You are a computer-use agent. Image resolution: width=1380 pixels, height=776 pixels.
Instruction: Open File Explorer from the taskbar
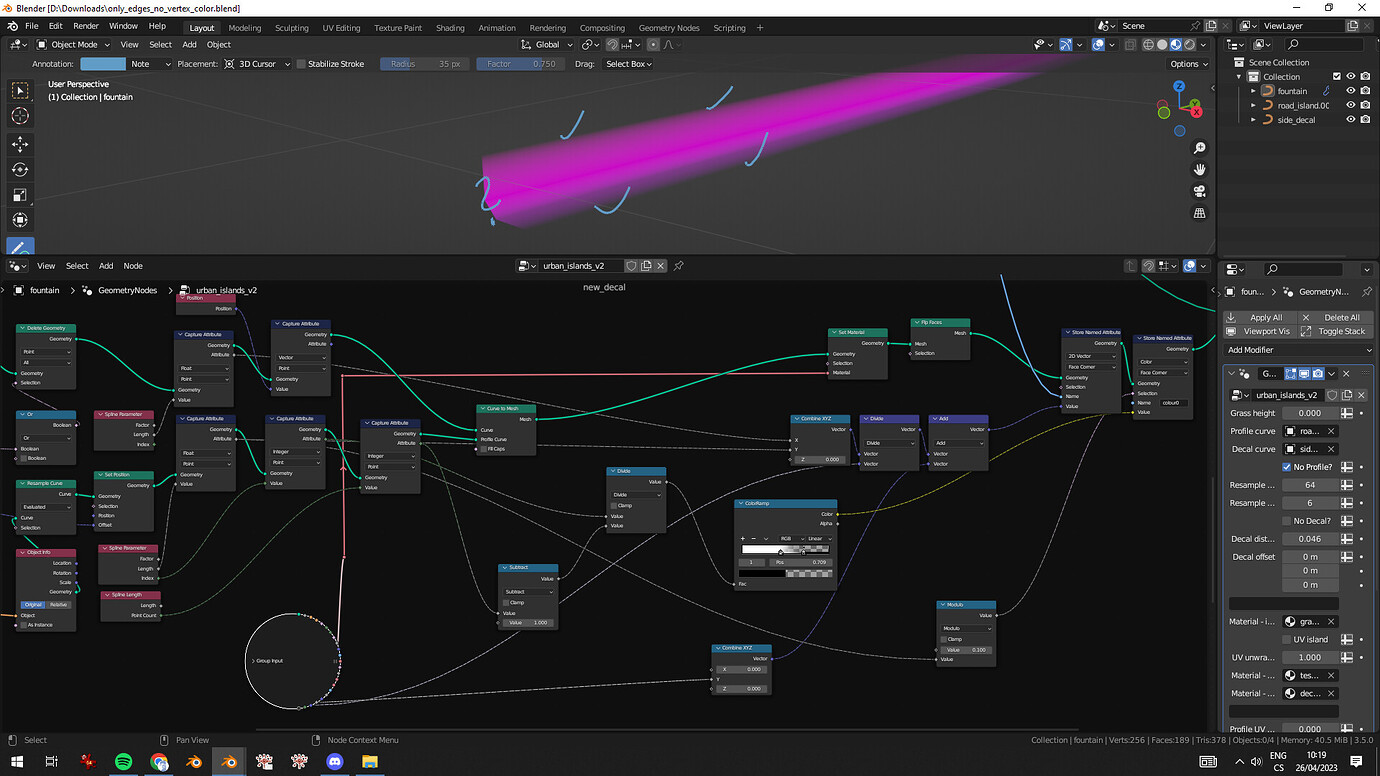(x=369, y=762)
